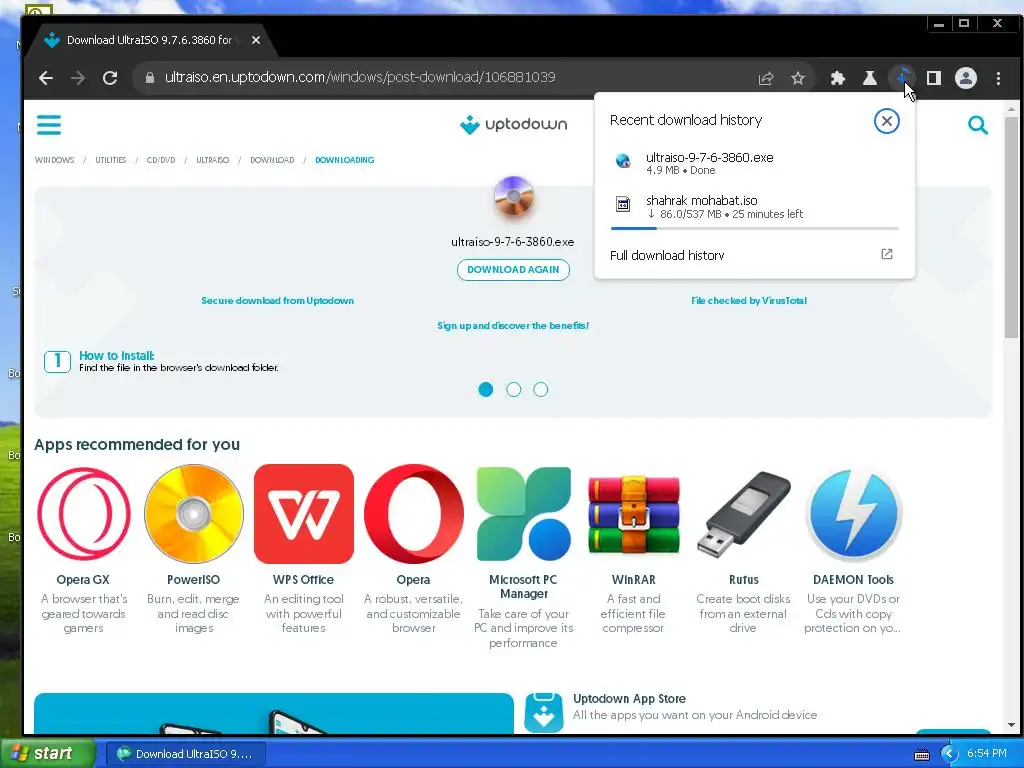Select the first carousel dot

(485, 389)
